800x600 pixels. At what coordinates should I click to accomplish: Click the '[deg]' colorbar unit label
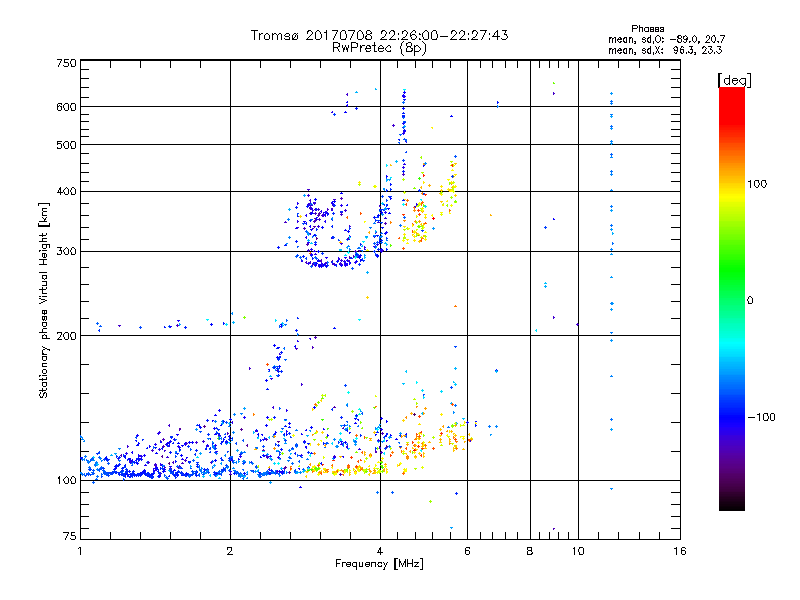(734, 80)
